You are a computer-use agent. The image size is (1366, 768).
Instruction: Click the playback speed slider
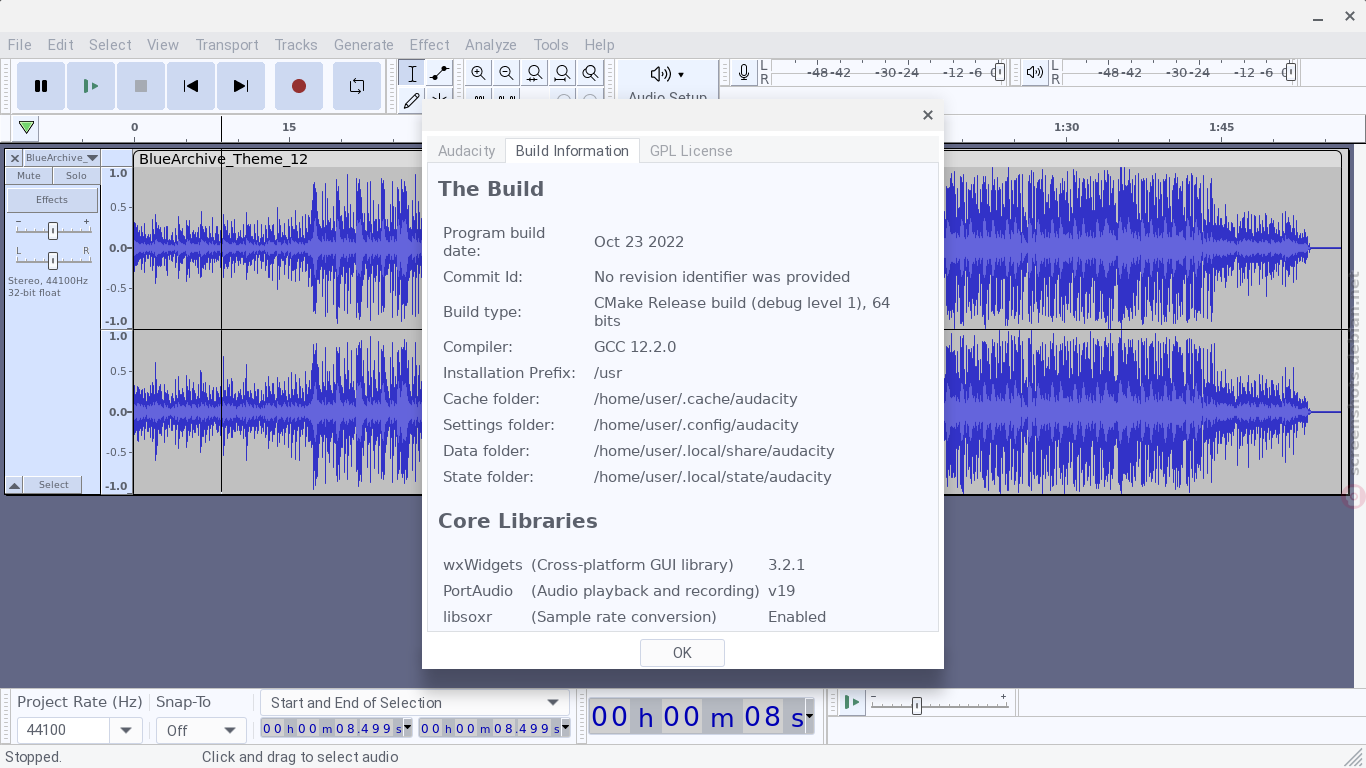tap(939, 704)
